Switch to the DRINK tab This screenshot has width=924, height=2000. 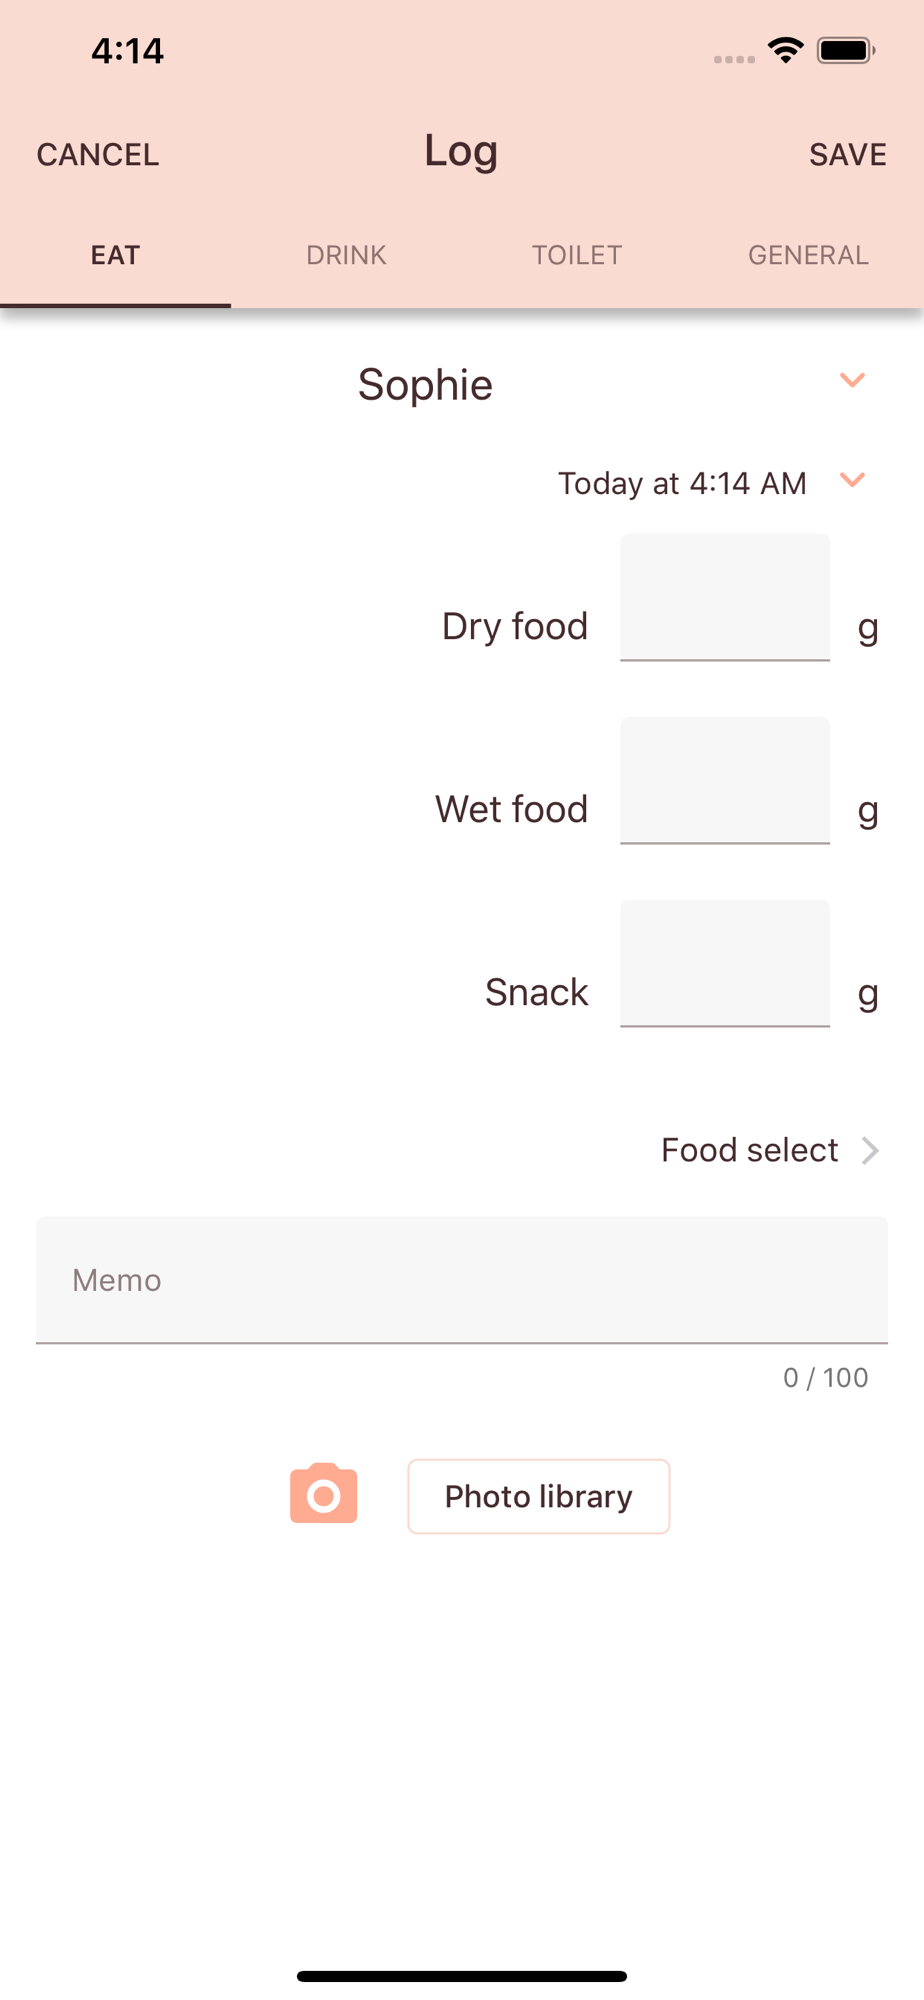point(346,255)
